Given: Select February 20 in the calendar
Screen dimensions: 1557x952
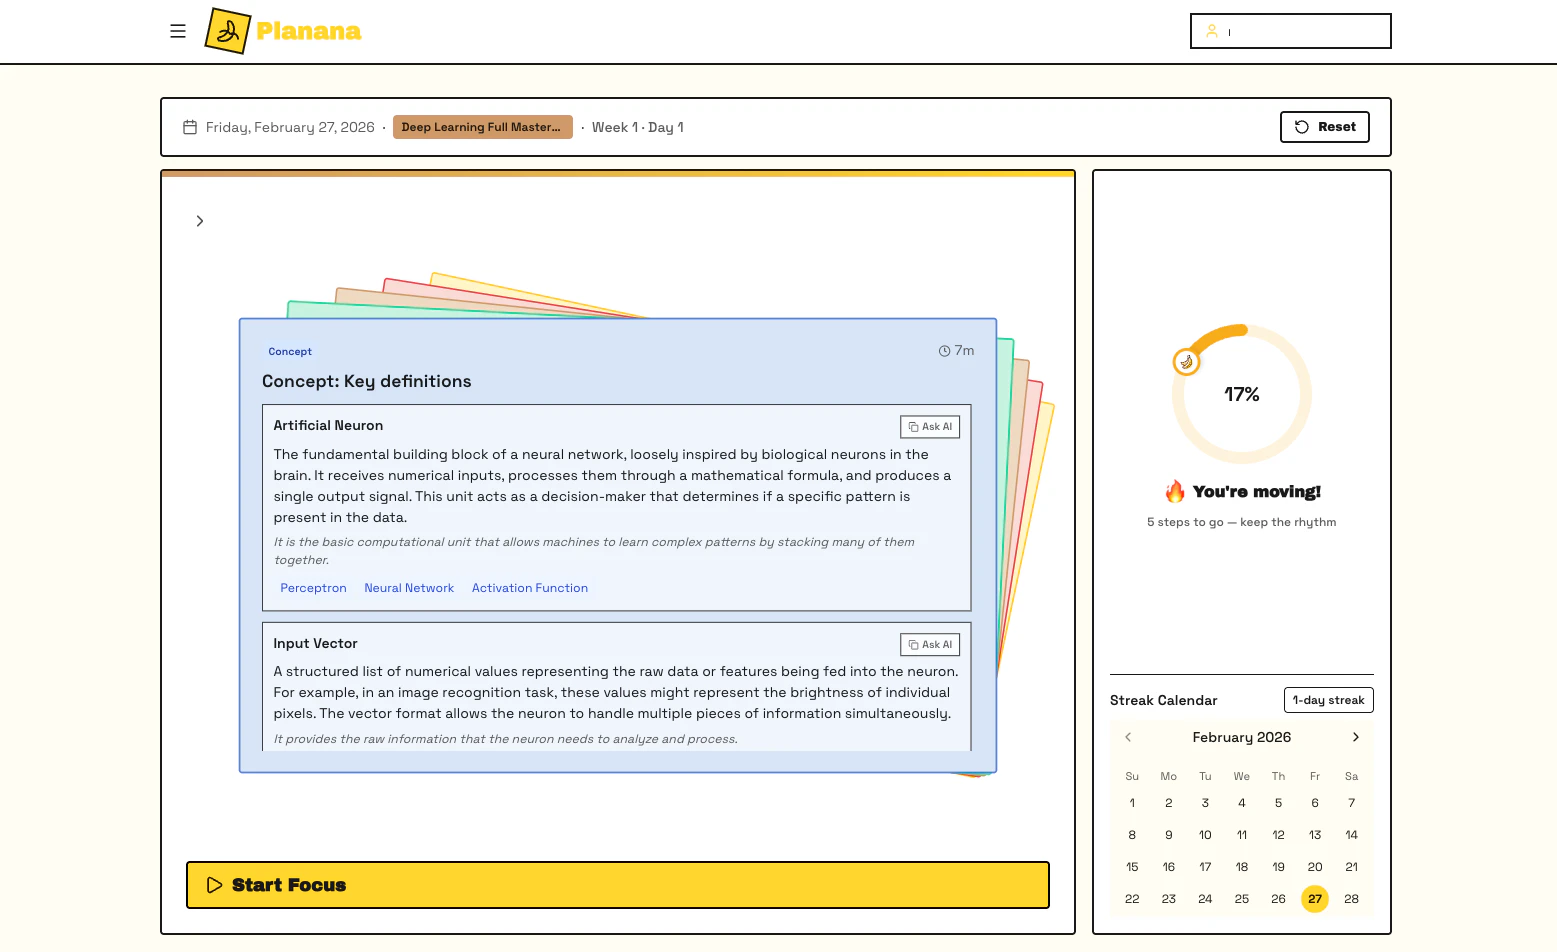Looking at the screenshot, I should point(1315,867).
